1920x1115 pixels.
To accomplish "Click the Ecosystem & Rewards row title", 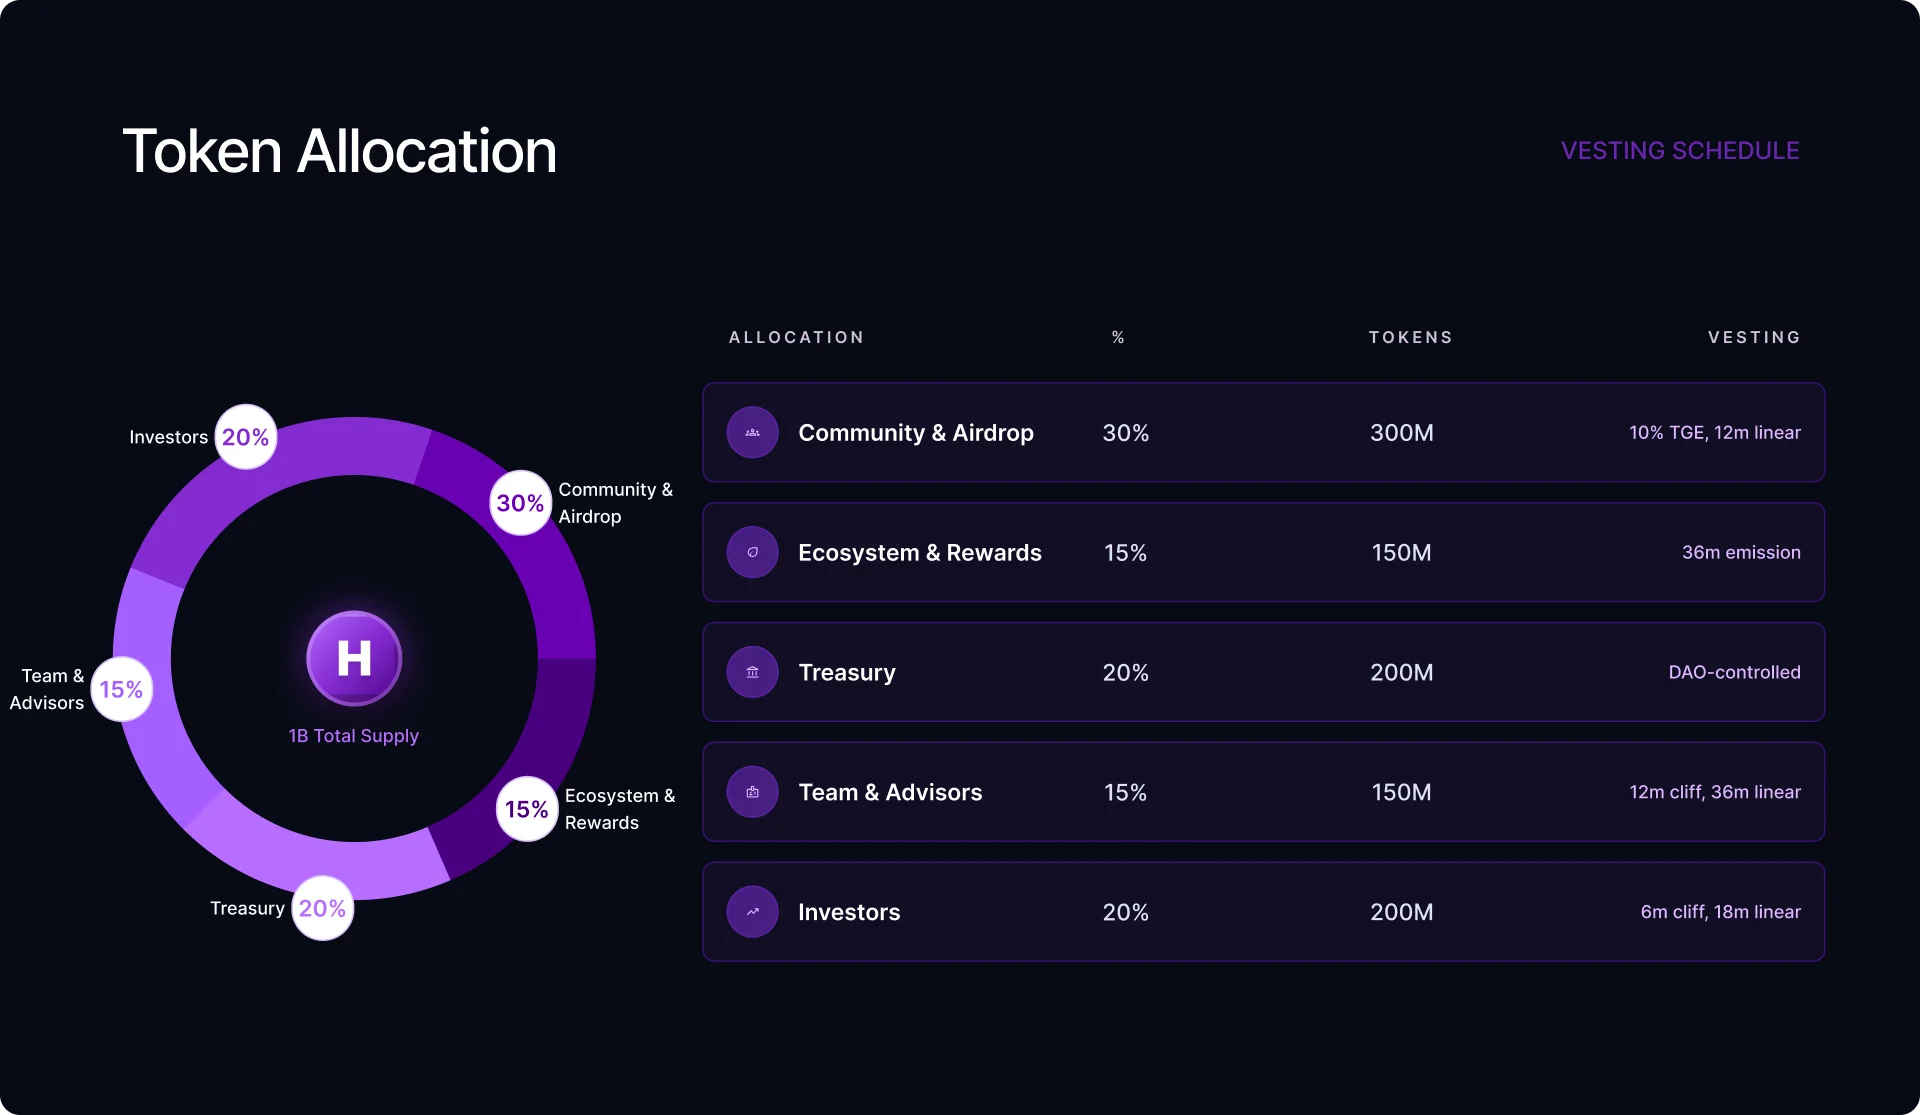I will point(920,553).
